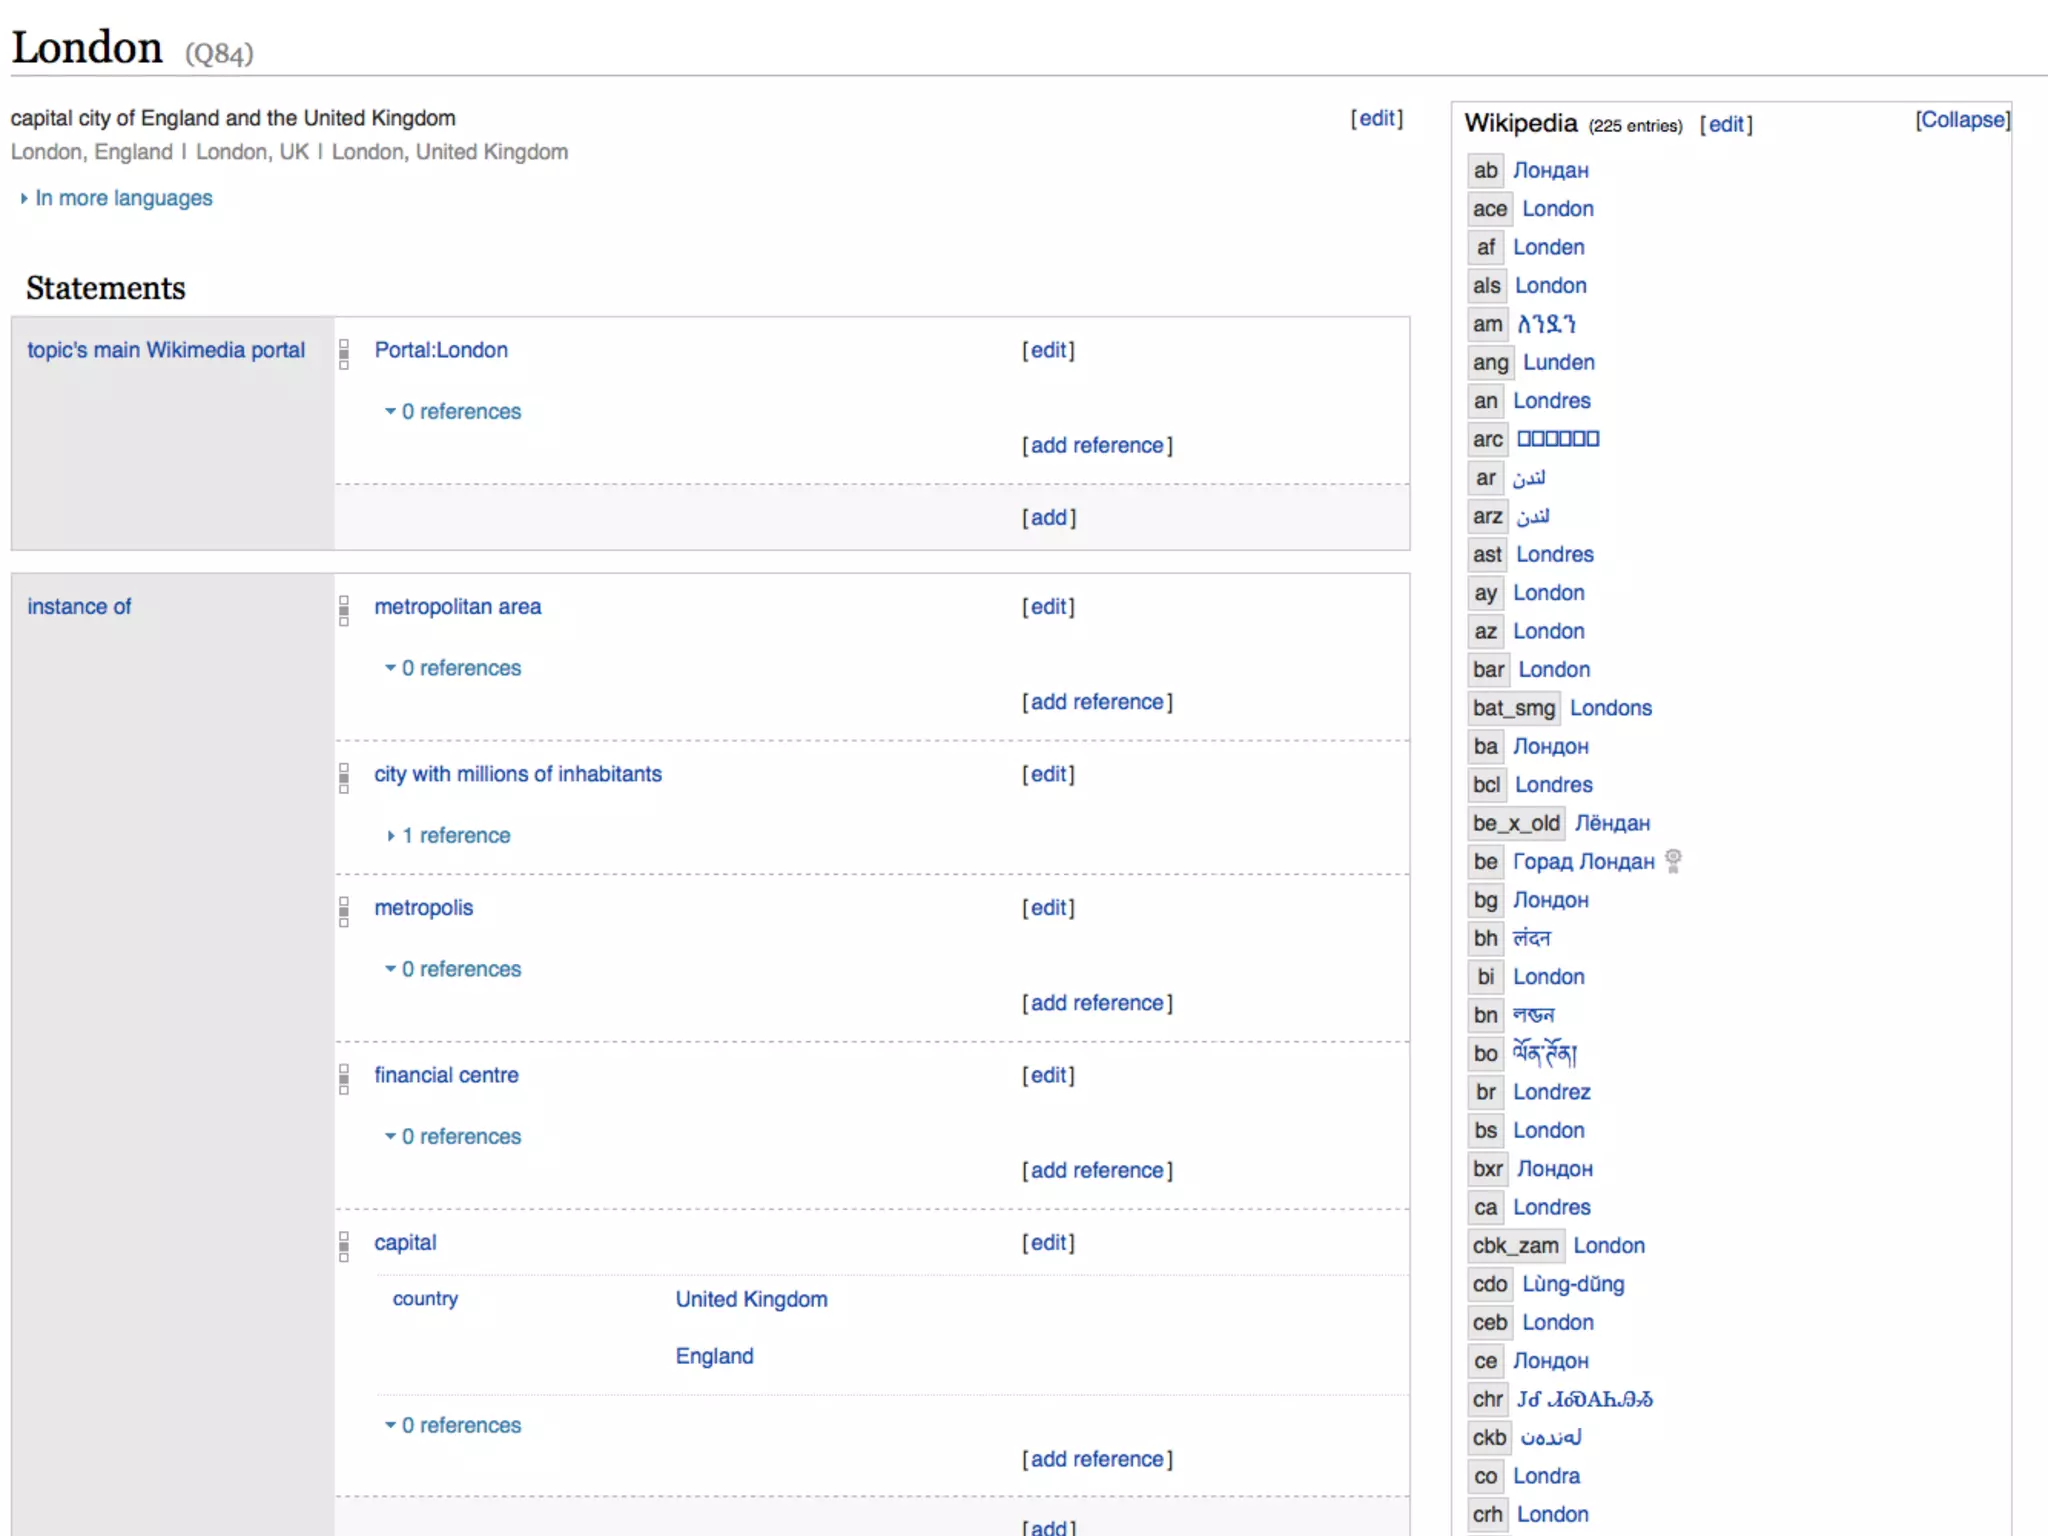
Task: Expand the '1 reference' toggle
Action: [455, 835]
